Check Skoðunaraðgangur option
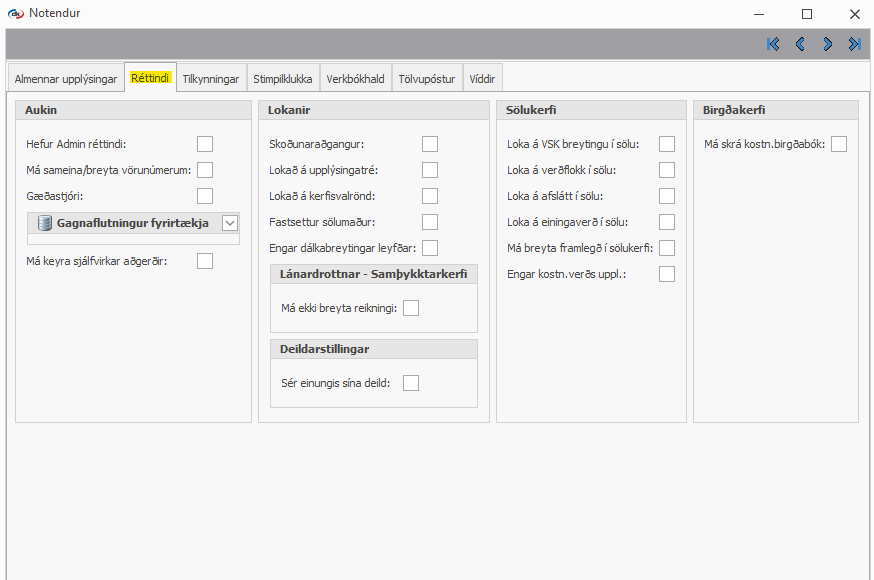 click(x=430, y=144)
